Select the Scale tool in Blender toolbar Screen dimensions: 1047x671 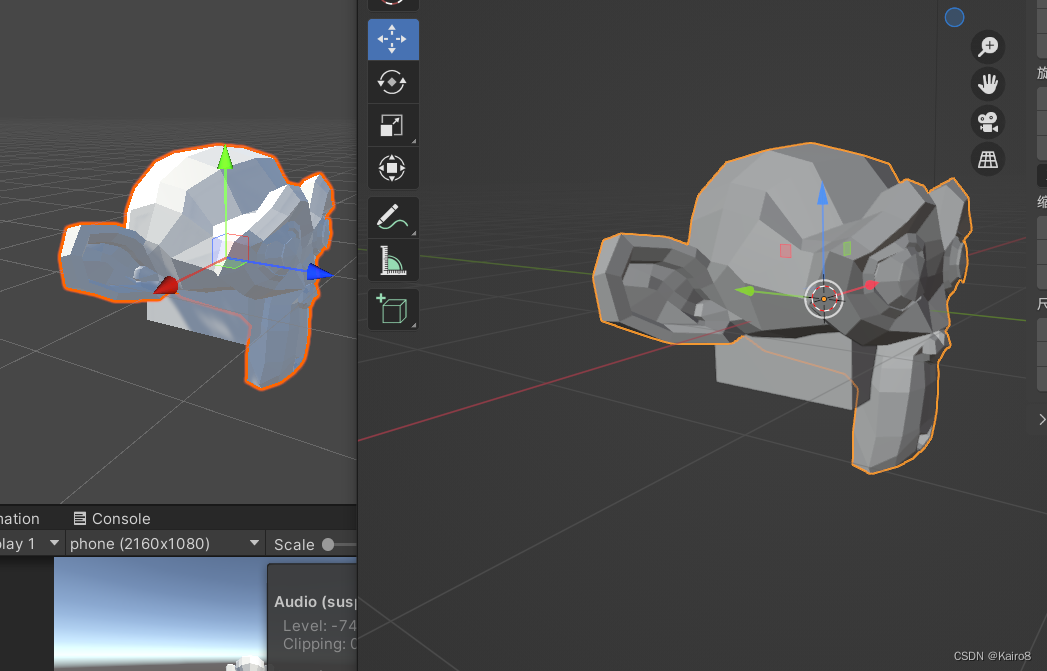click(393, 126)
